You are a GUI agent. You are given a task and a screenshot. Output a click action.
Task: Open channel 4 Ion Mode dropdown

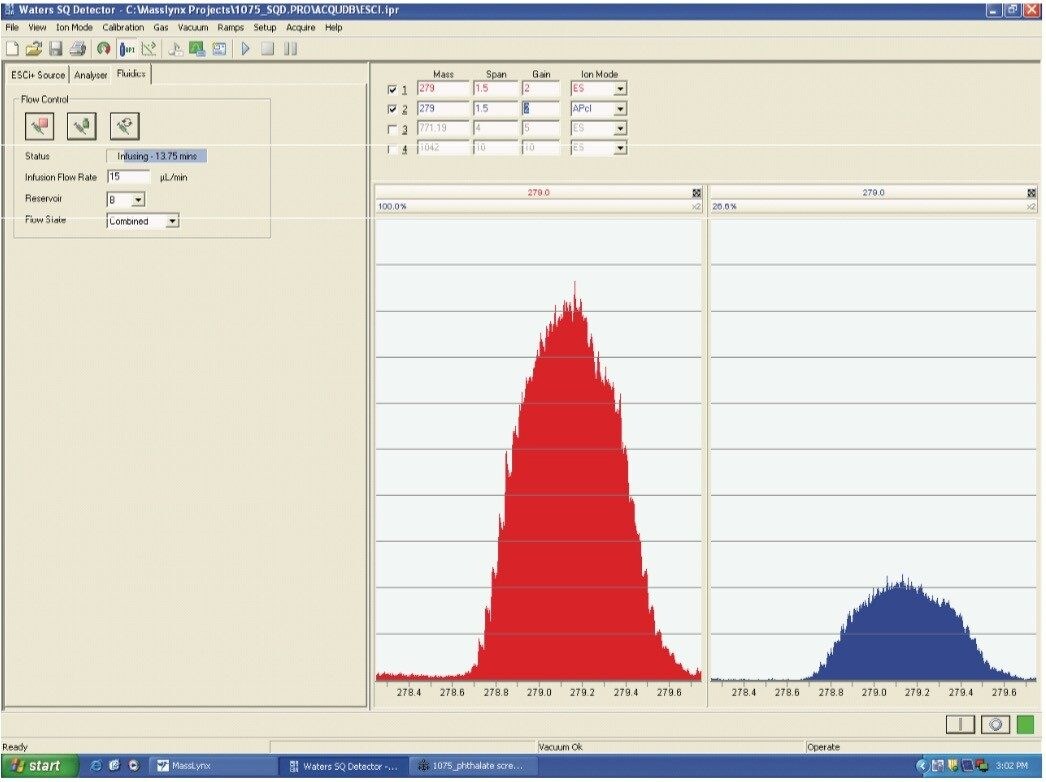point(620,148)
